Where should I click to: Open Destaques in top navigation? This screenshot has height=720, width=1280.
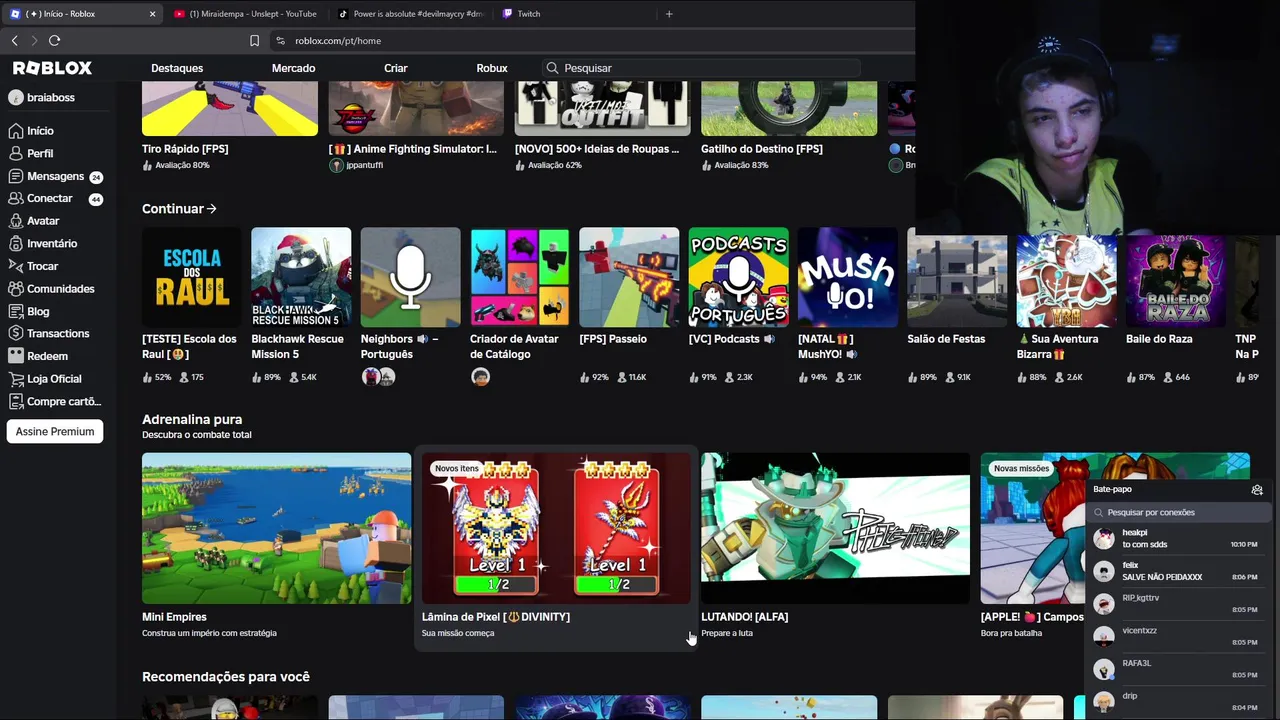(x=177, y=68)
